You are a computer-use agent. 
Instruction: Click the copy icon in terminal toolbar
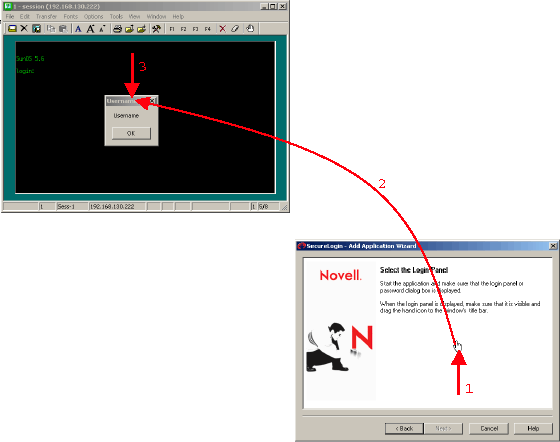pos(51,29)
